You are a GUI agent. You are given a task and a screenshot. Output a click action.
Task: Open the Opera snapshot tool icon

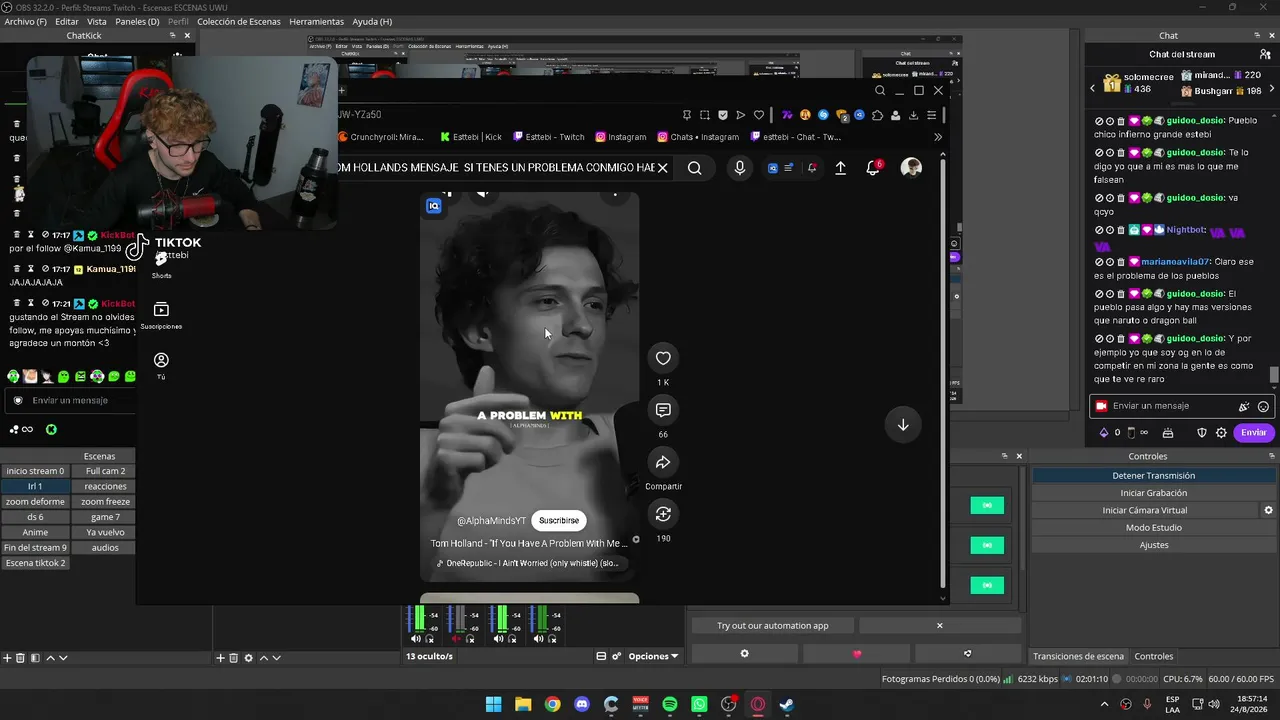[x=705, y=115]
